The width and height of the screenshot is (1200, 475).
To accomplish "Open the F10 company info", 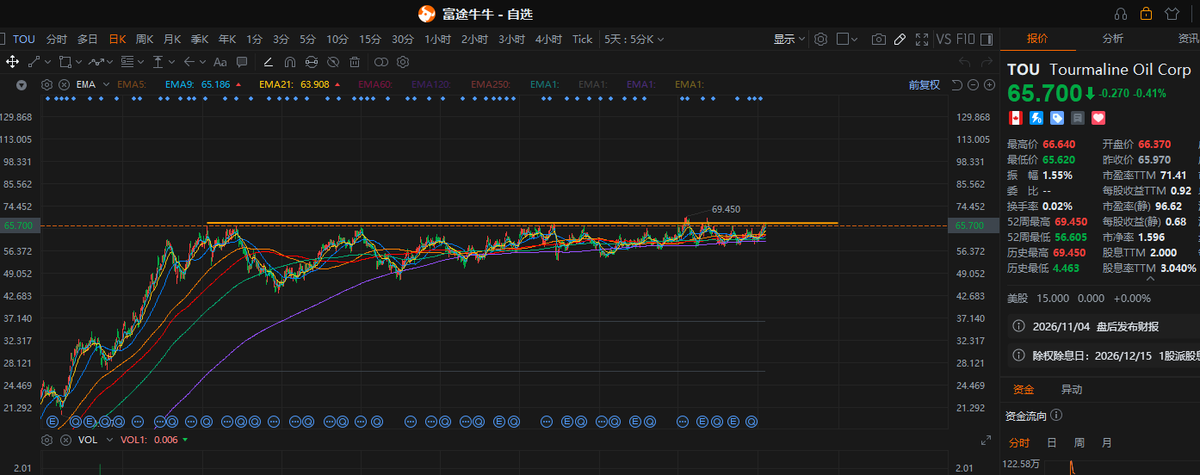I will 966,39.
